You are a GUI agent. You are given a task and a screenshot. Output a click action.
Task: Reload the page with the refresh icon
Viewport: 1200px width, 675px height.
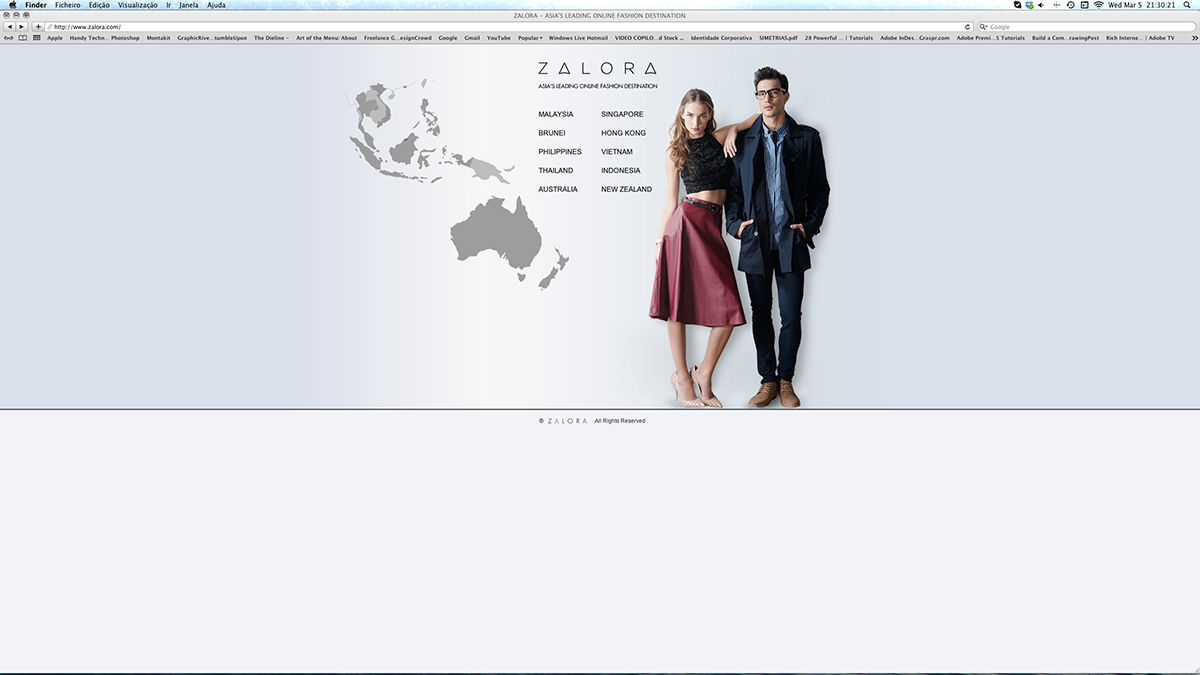967,27
